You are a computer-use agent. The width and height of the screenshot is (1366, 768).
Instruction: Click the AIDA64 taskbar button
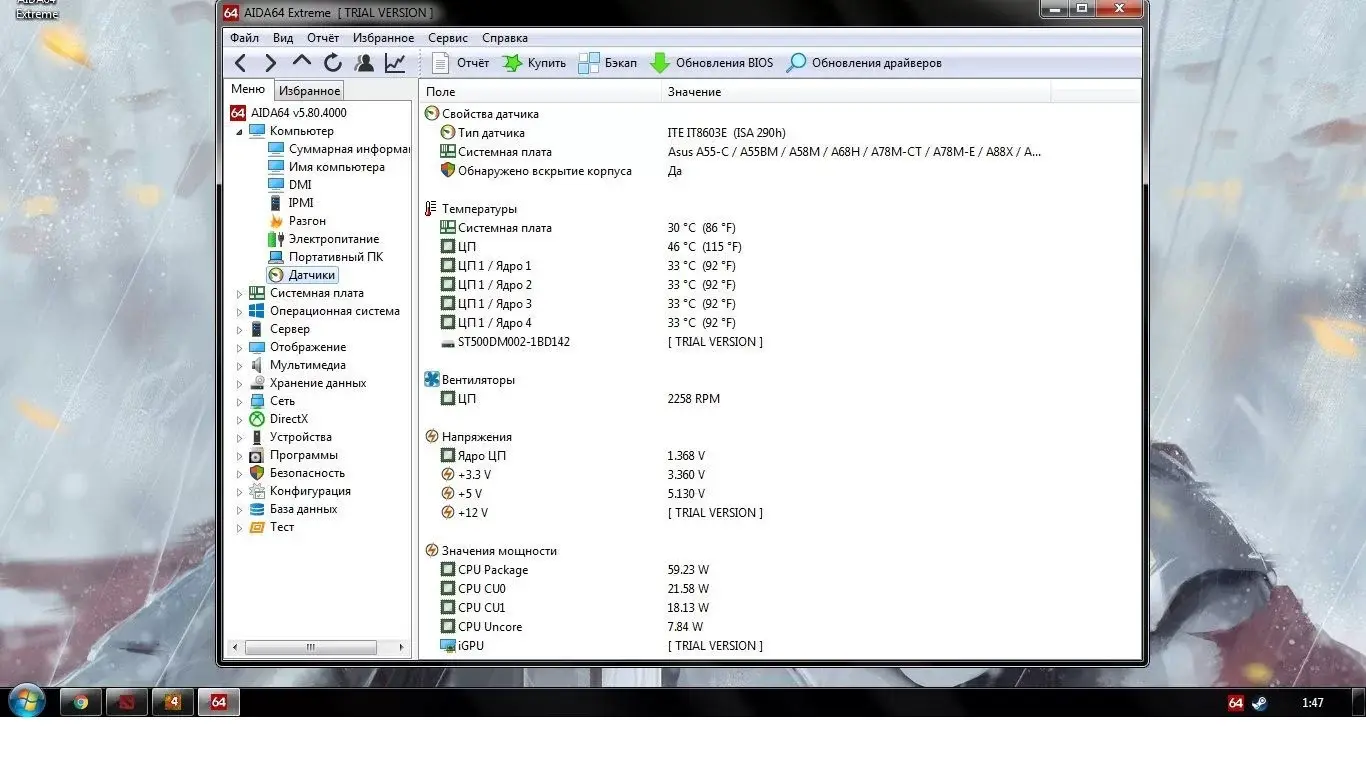(x=219, y=702)
